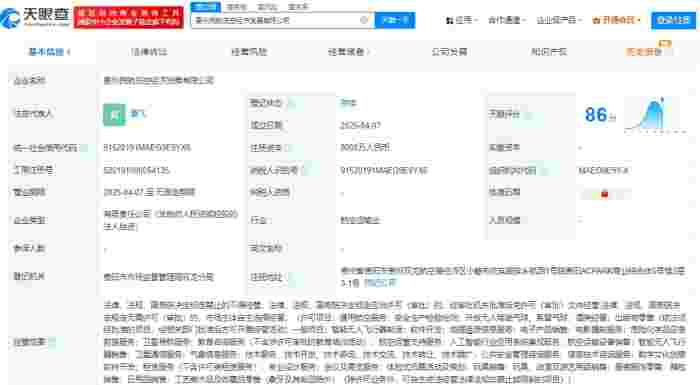
Task: Click the organization code value
Action: point(603,171)
